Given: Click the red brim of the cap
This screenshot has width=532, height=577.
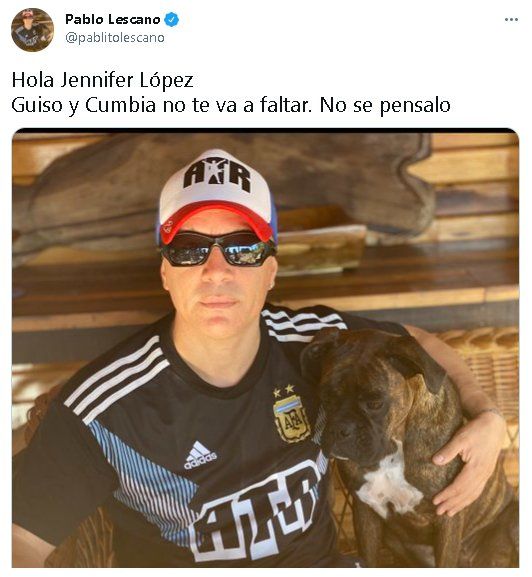Looking at the screenshot, I should point(216,222).
